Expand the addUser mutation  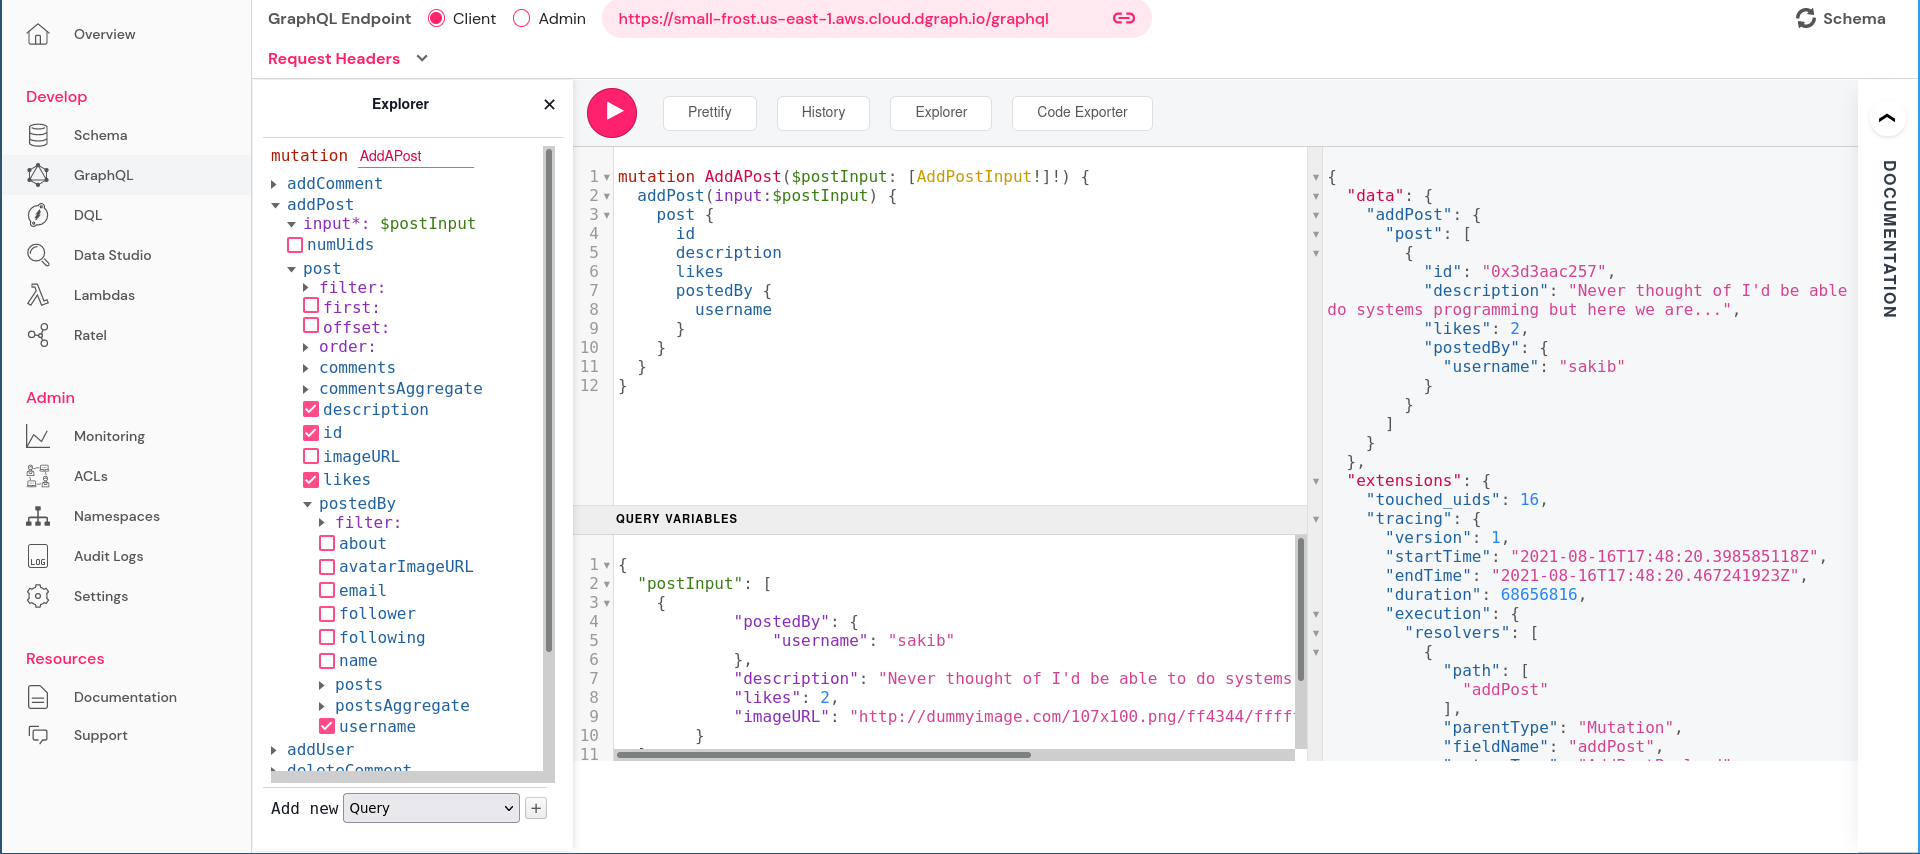[274, 750]
